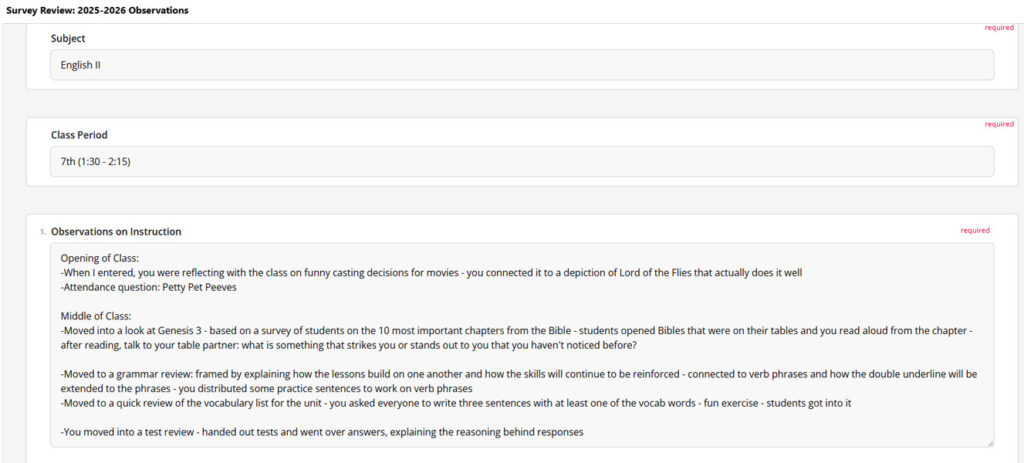
Task: Click the required marker for Class Period
Action: [999, 124]
